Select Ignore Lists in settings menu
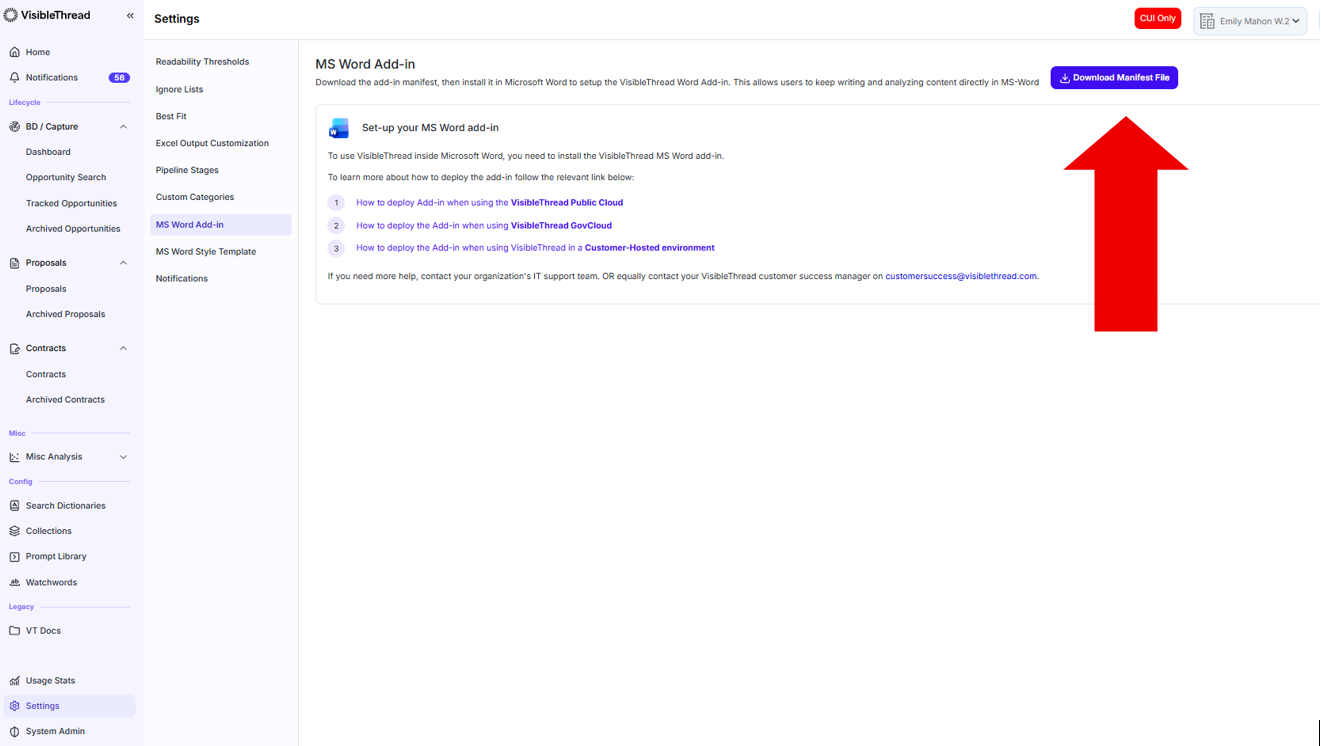The height and width of the screenshot is (746, 1321). coord(179,89)
